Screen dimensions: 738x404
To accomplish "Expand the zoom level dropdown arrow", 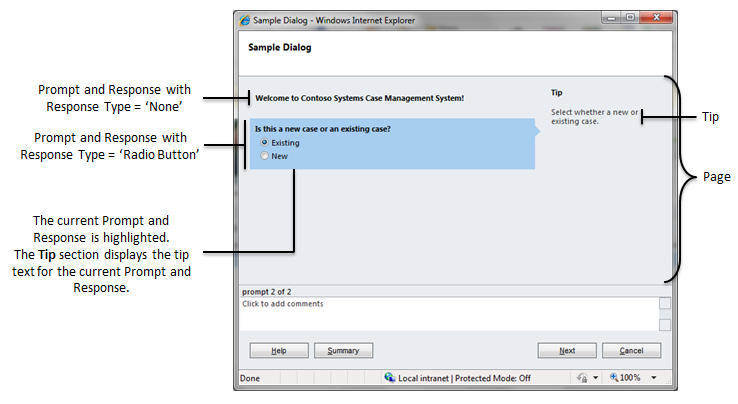I will click(x=654, y=378).
